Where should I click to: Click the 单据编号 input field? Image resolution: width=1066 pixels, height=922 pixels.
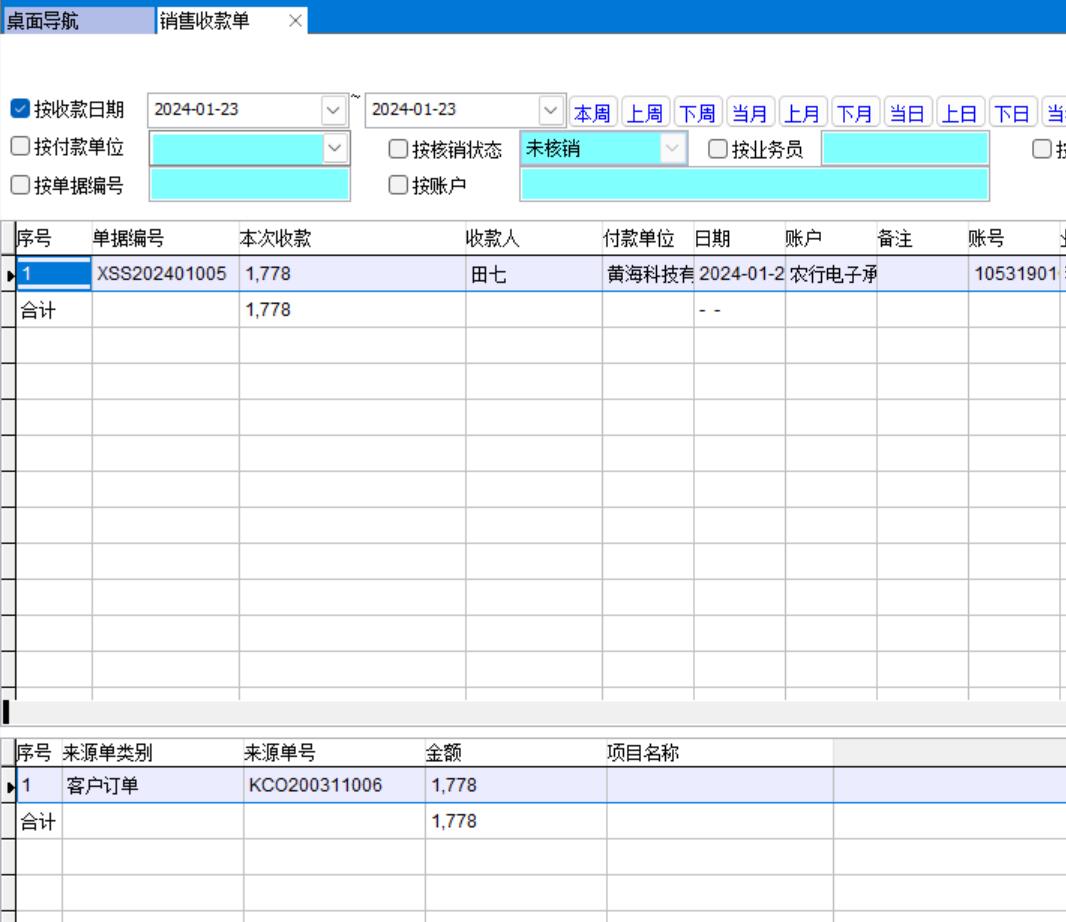(249, 184)
